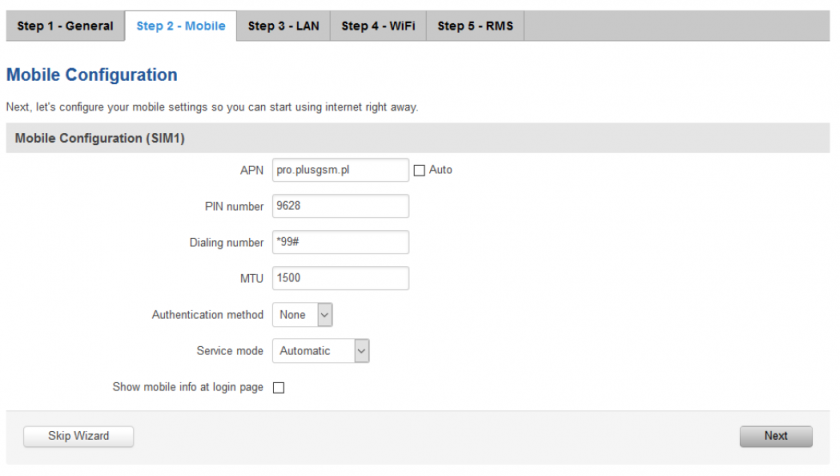840x476 pixels.
Task: Click the Next button
Action: (776, 436)
